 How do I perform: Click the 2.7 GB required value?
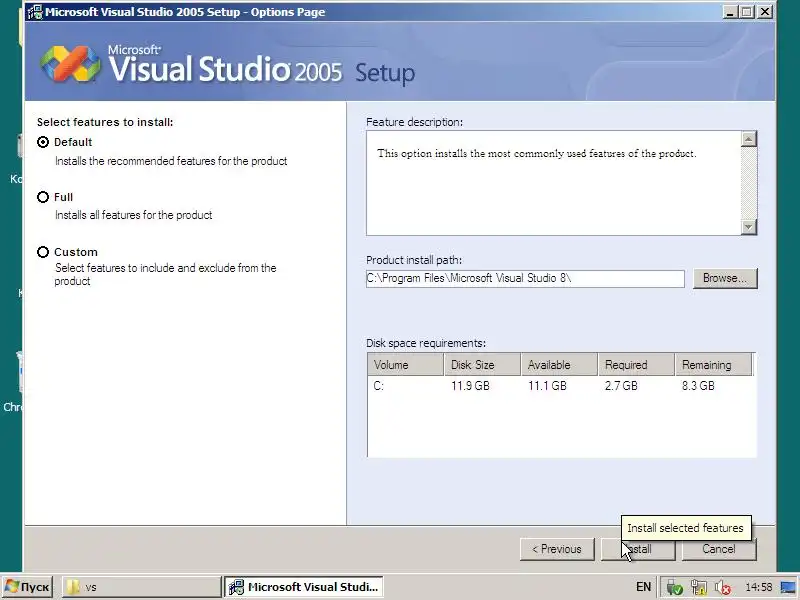click(x=621, y=386)
